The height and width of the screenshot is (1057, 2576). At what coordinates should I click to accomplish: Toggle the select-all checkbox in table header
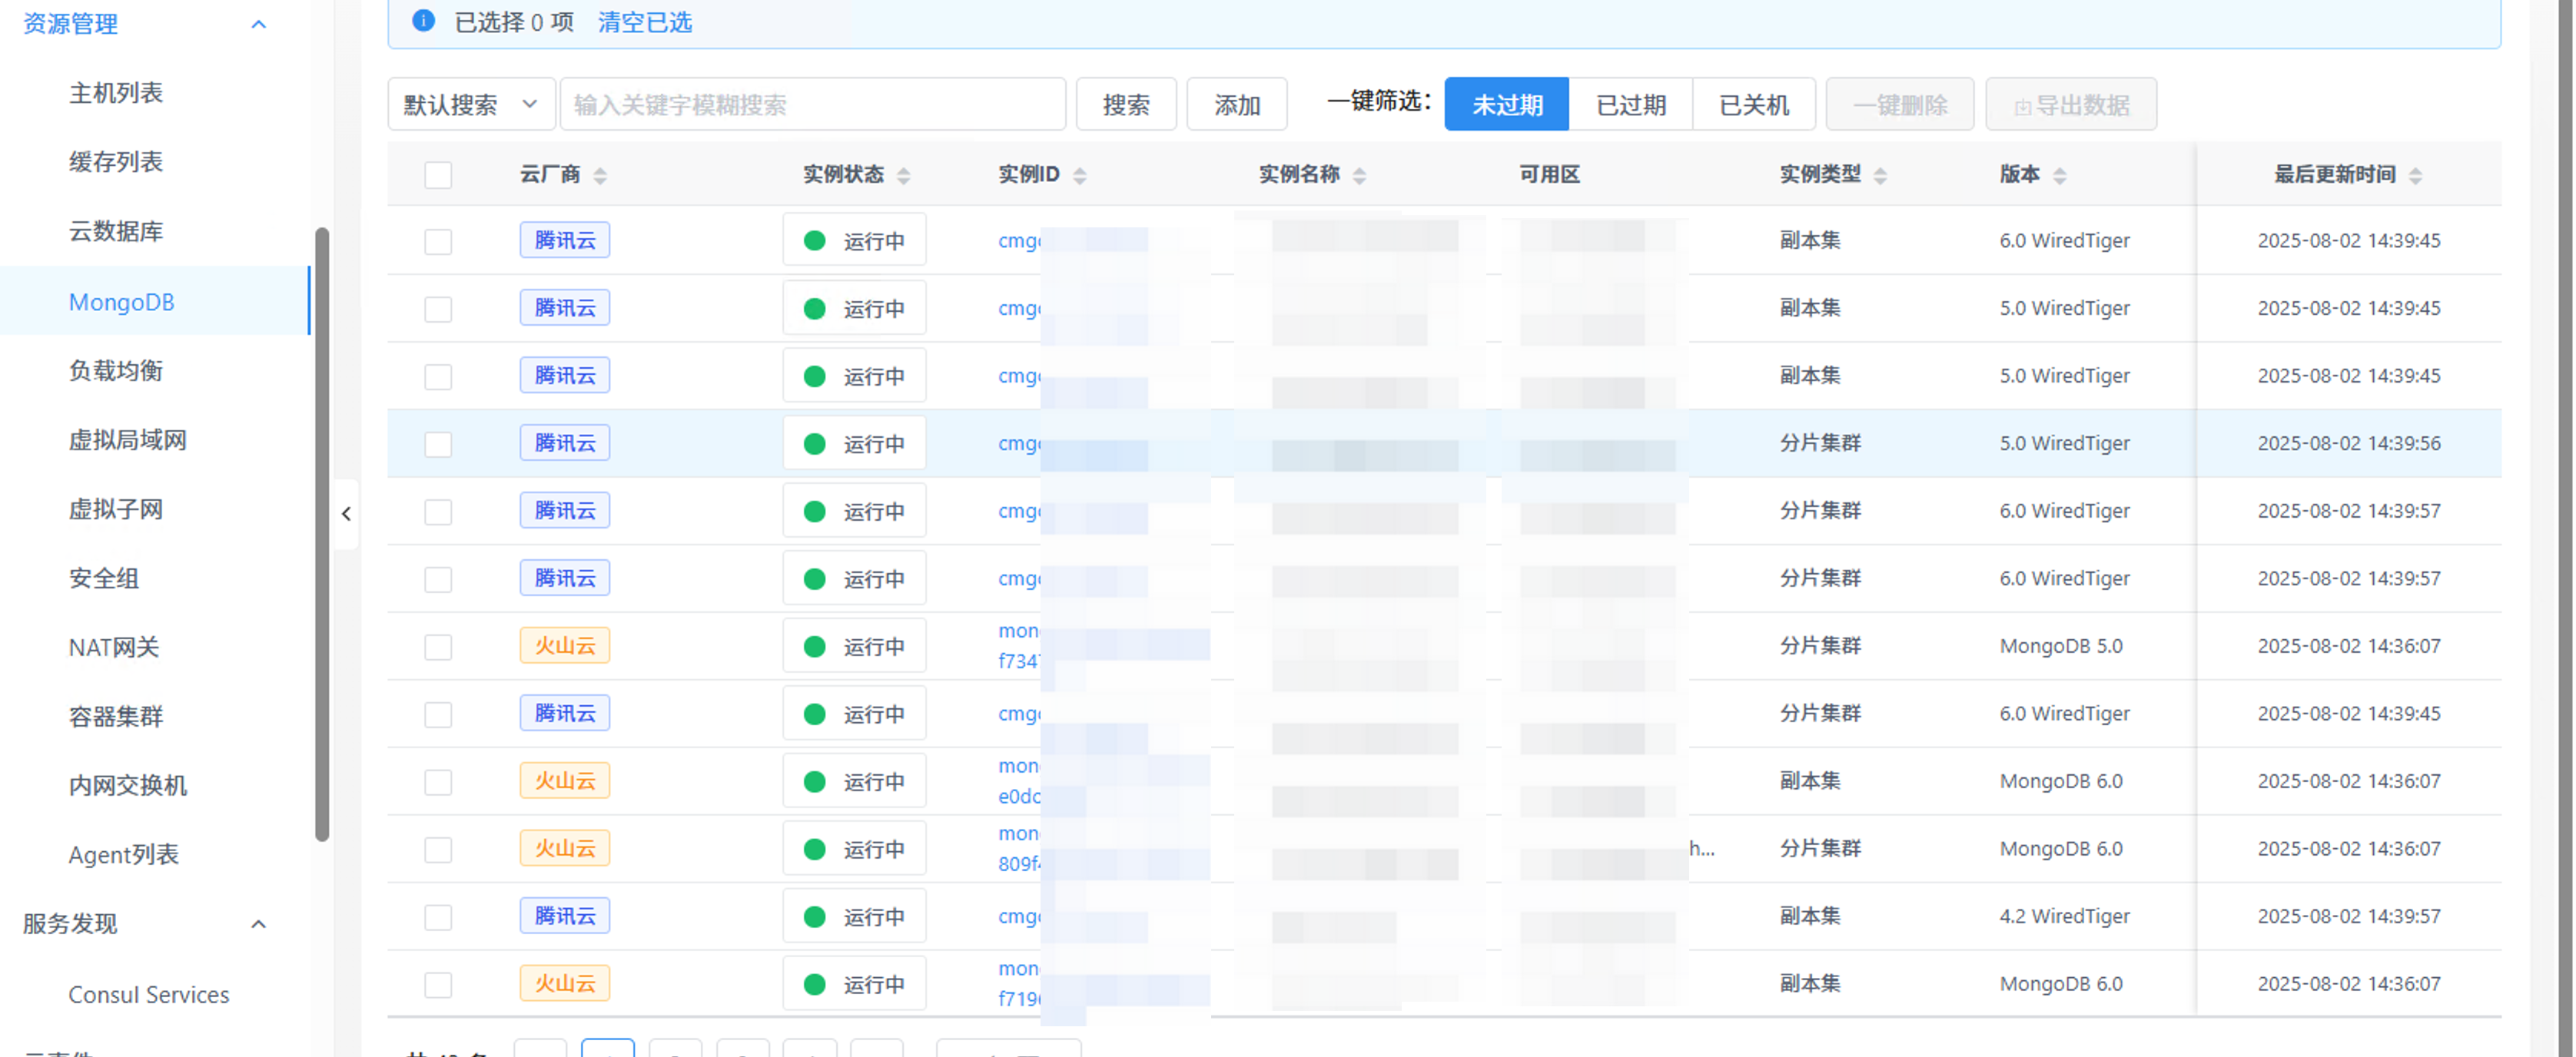pyautogui.click(x=438, y=175)
